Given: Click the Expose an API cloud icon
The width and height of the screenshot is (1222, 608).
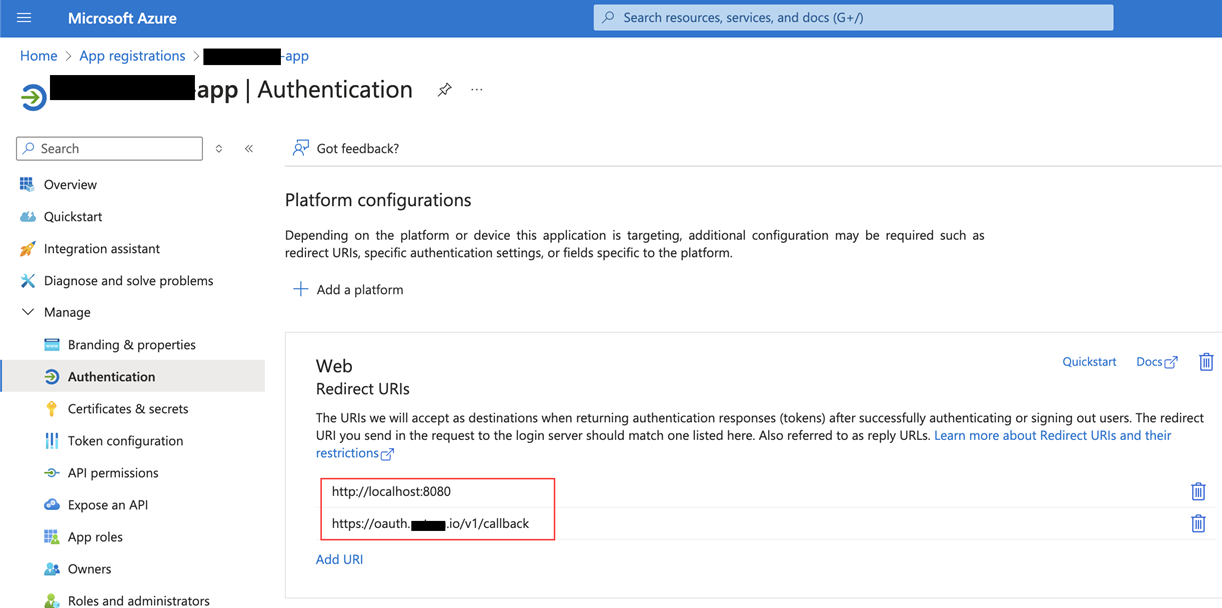Looking at the screenshot, I should click(x=52, y=505).
